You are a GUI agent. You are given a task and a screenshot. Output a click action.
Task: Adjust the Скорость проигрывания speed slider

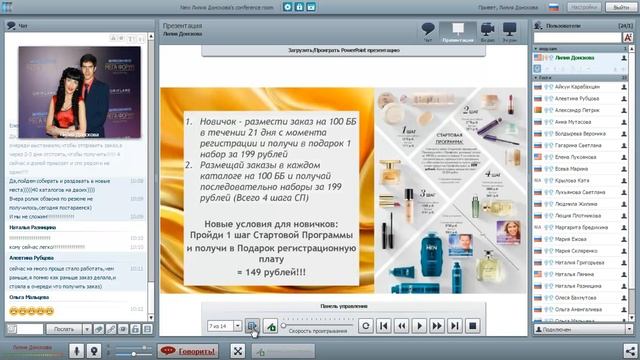point(283,325)
